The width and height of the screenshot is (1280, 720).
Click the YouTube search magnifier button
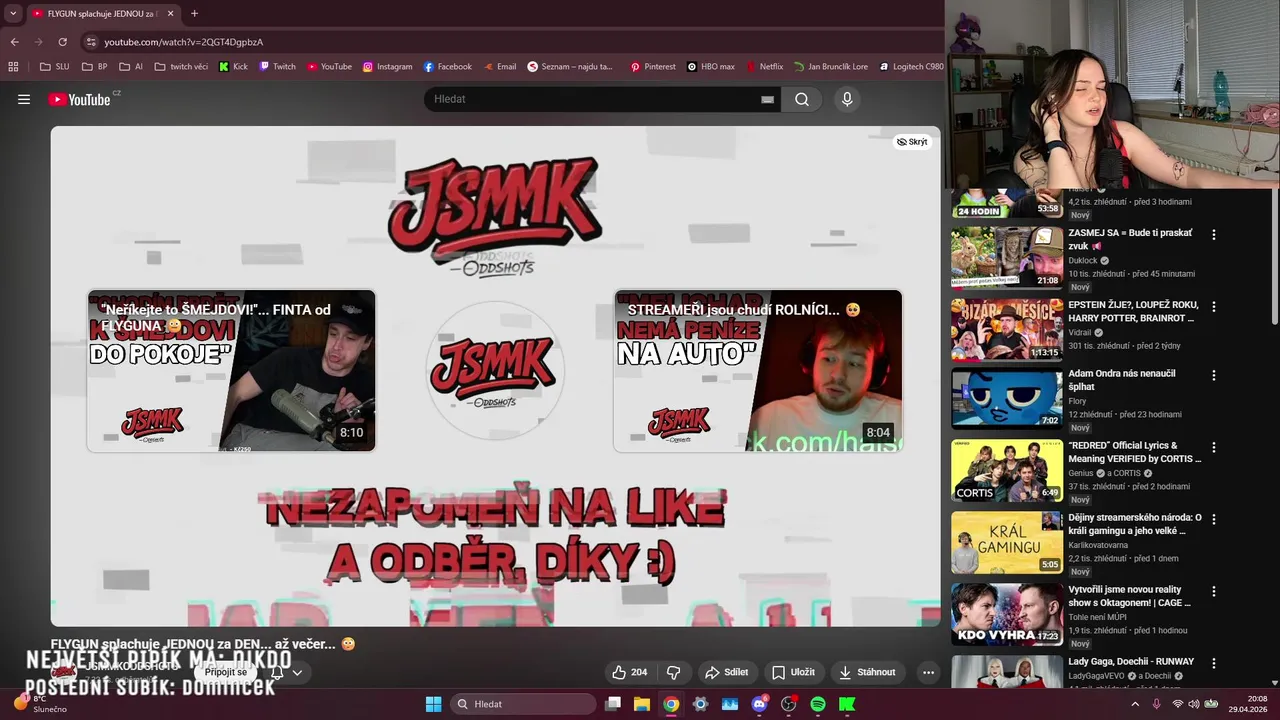(802, 99)
